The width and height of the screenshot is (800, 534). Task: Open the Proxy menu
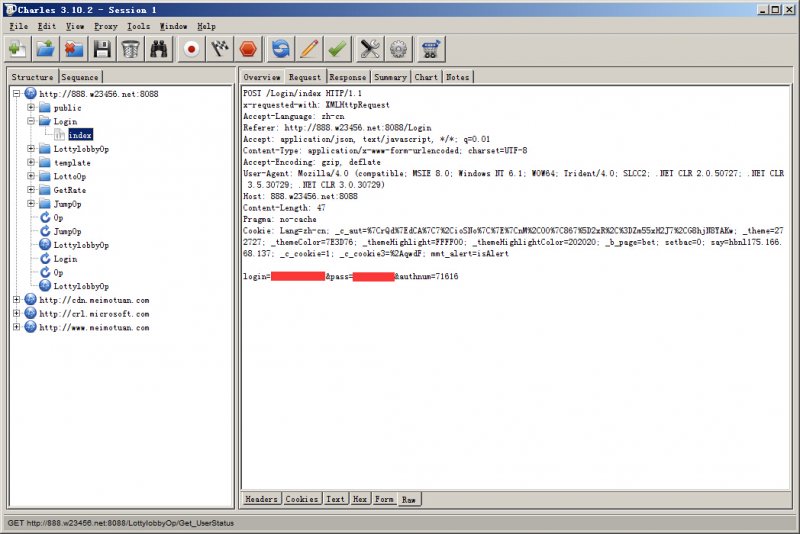click(106, 26)
